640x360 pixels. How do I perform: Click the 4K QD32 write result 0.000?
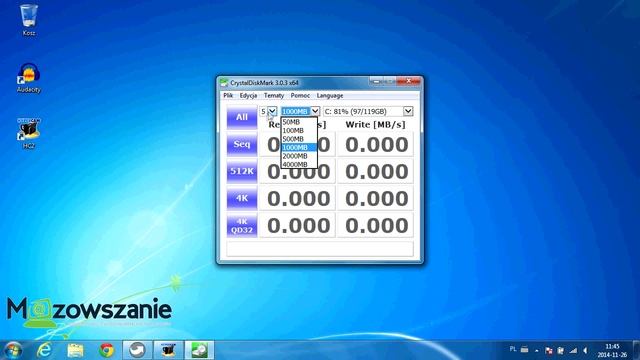tap(376, 225)
